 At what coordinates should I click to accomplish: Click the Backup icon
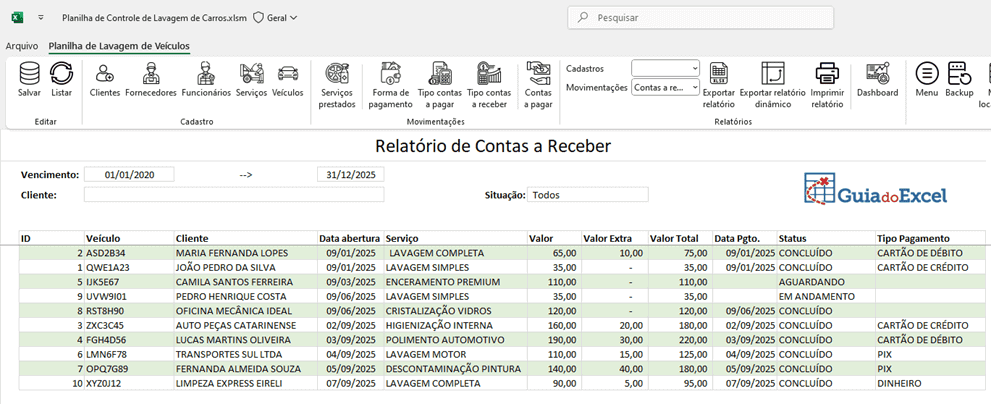pyautogui.click(x=959, y=73)
